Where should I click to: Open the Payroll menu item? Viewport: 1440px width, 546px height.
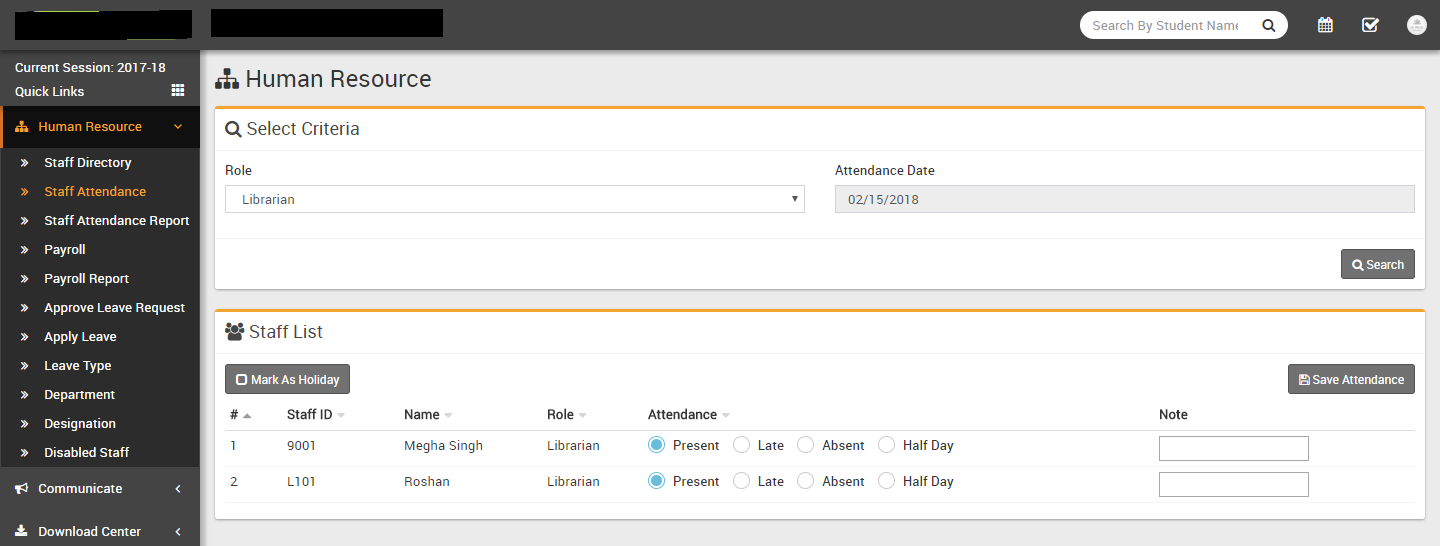[x=65, y=250]
